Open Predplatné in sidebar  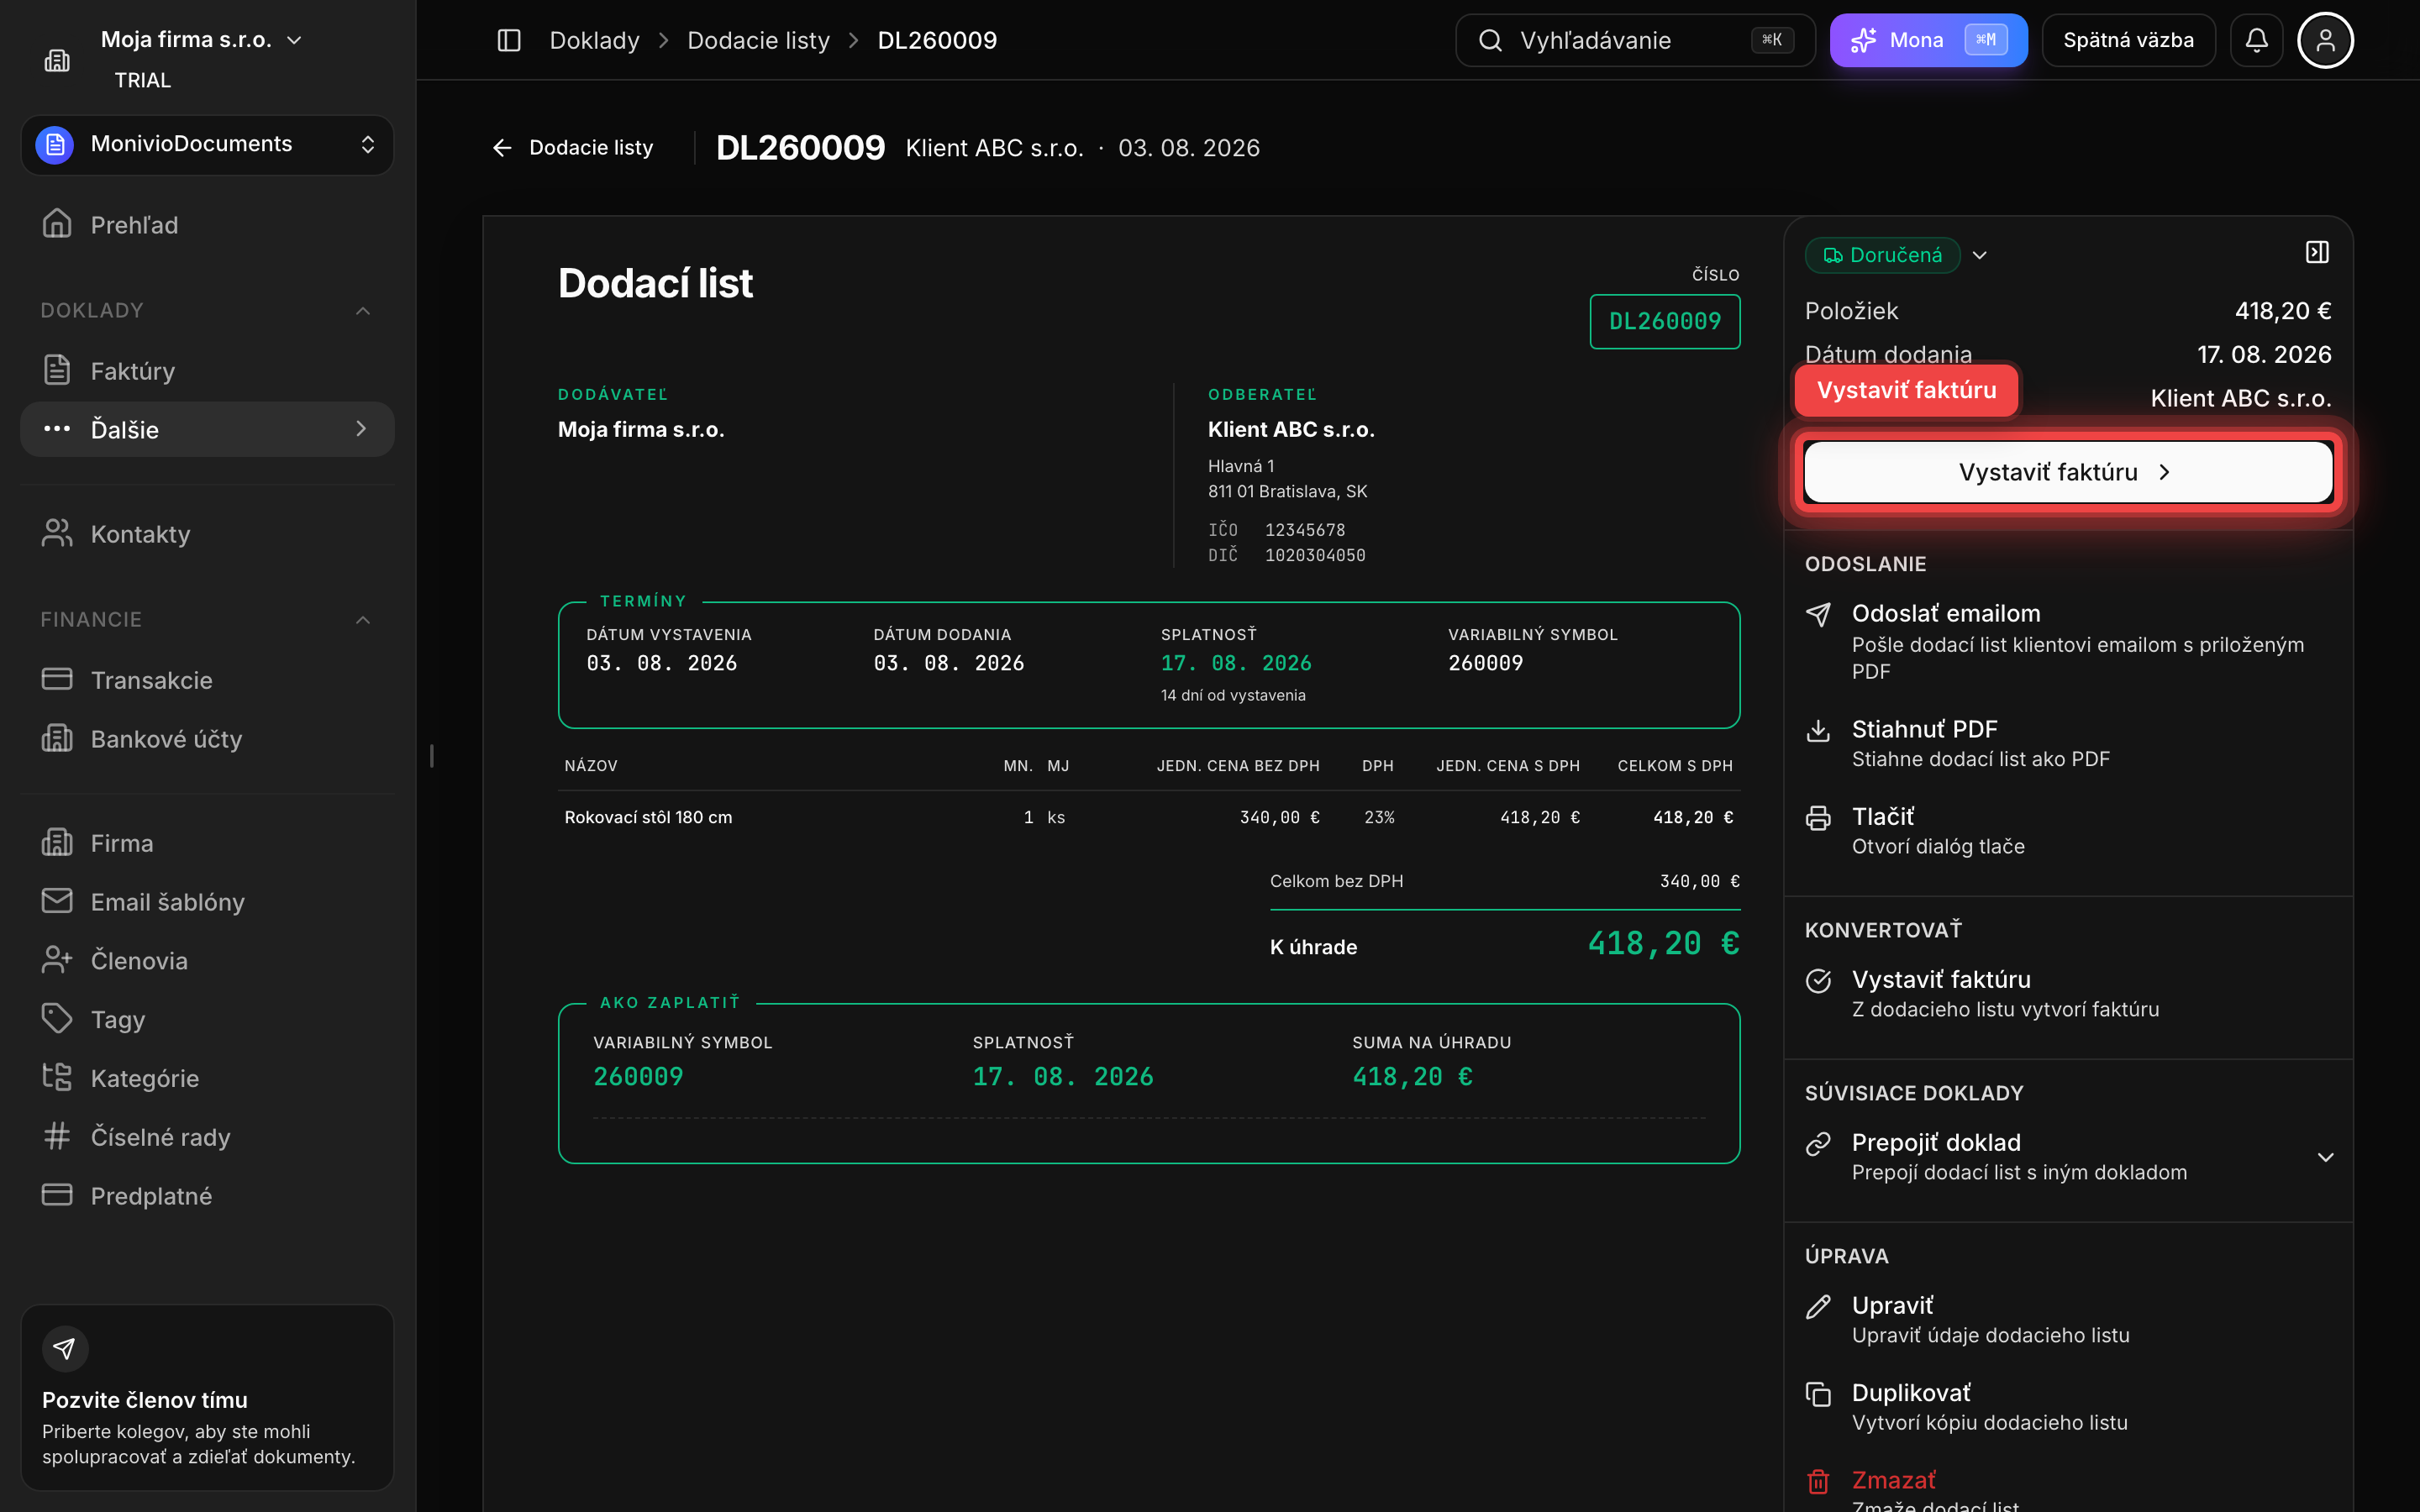pyautogui.click(x=207, y=1196)
